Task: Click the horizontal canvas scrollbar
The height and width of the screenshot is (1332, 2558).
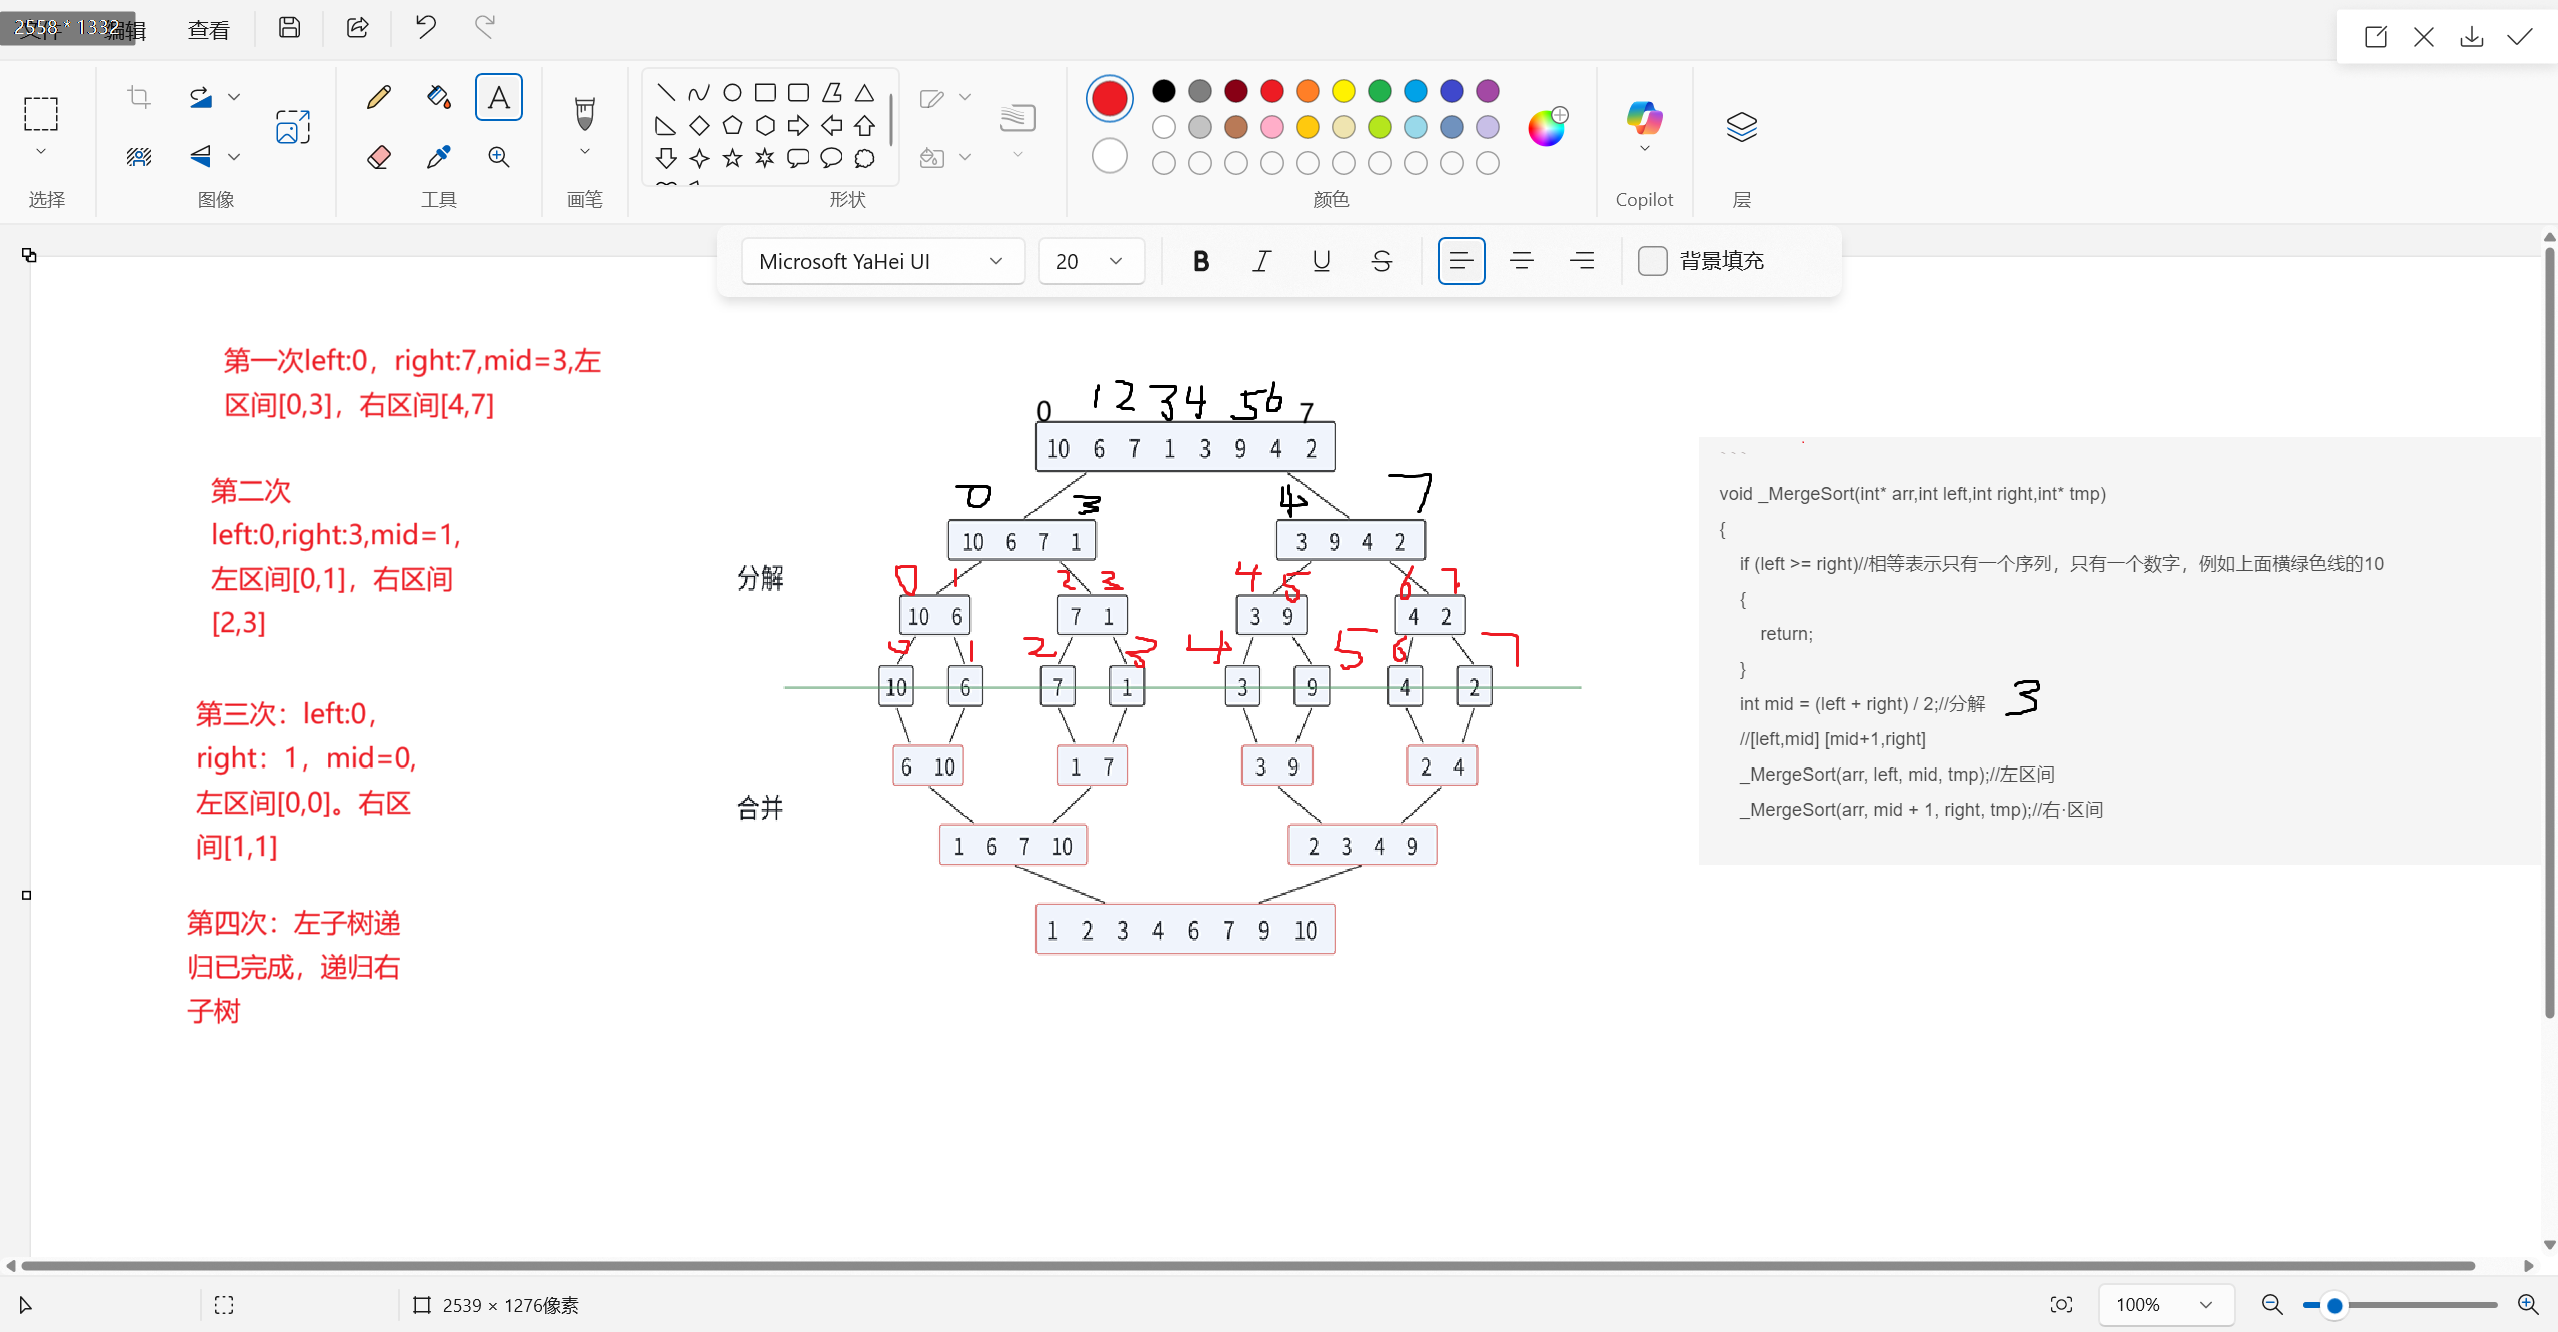Action: pyautogui.click(x=1248, y=1266)
